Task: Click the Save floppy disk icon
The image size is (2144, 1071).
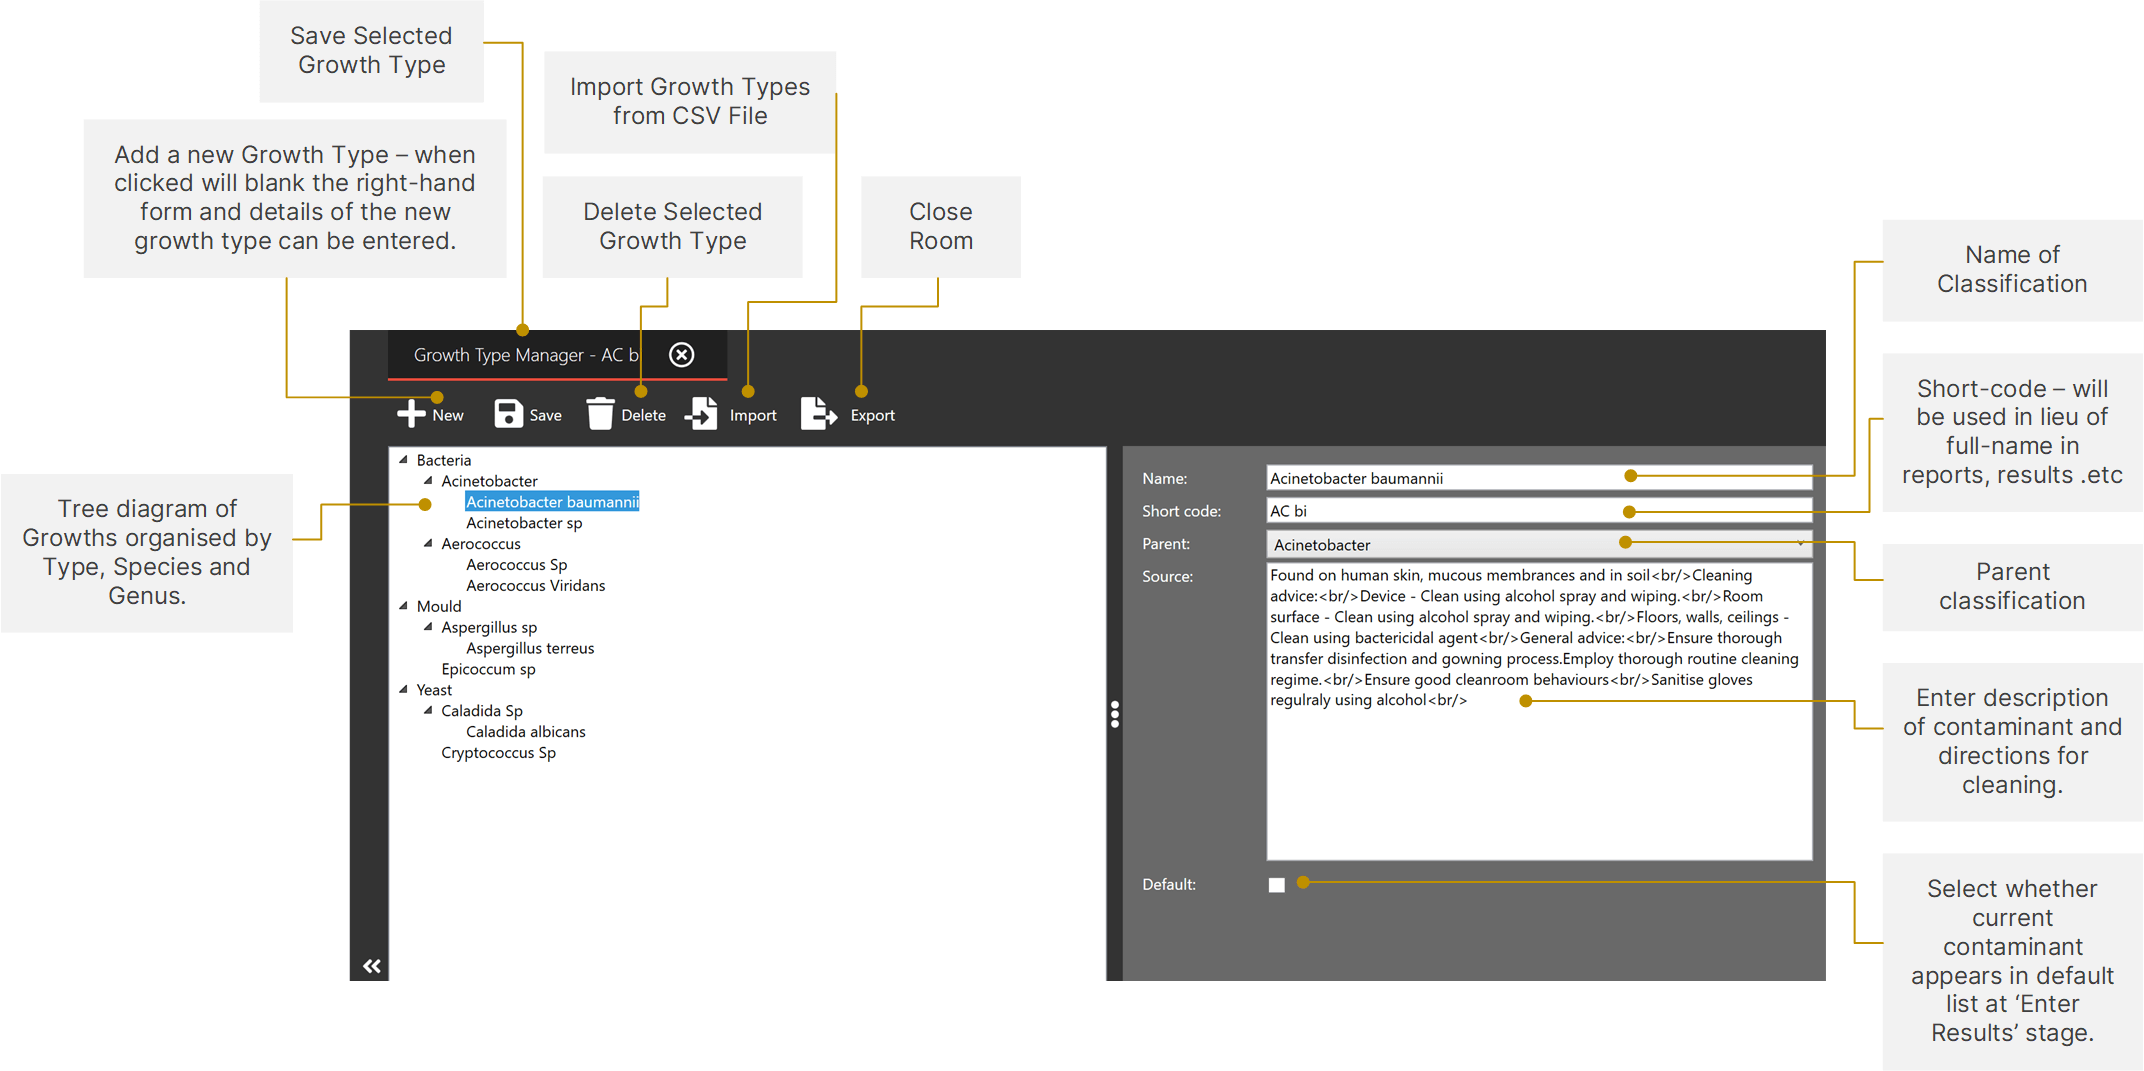Action: click(x=508, y=414)
